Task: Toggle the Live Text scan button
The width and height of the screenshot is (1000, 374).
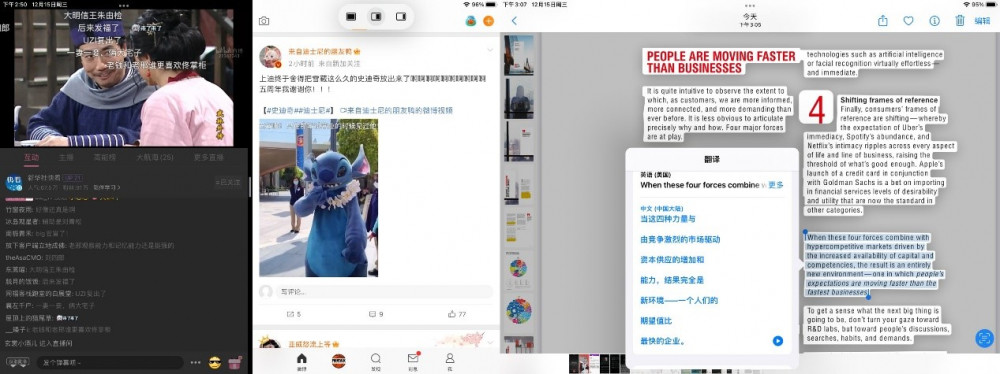Action: coord(984,338)
